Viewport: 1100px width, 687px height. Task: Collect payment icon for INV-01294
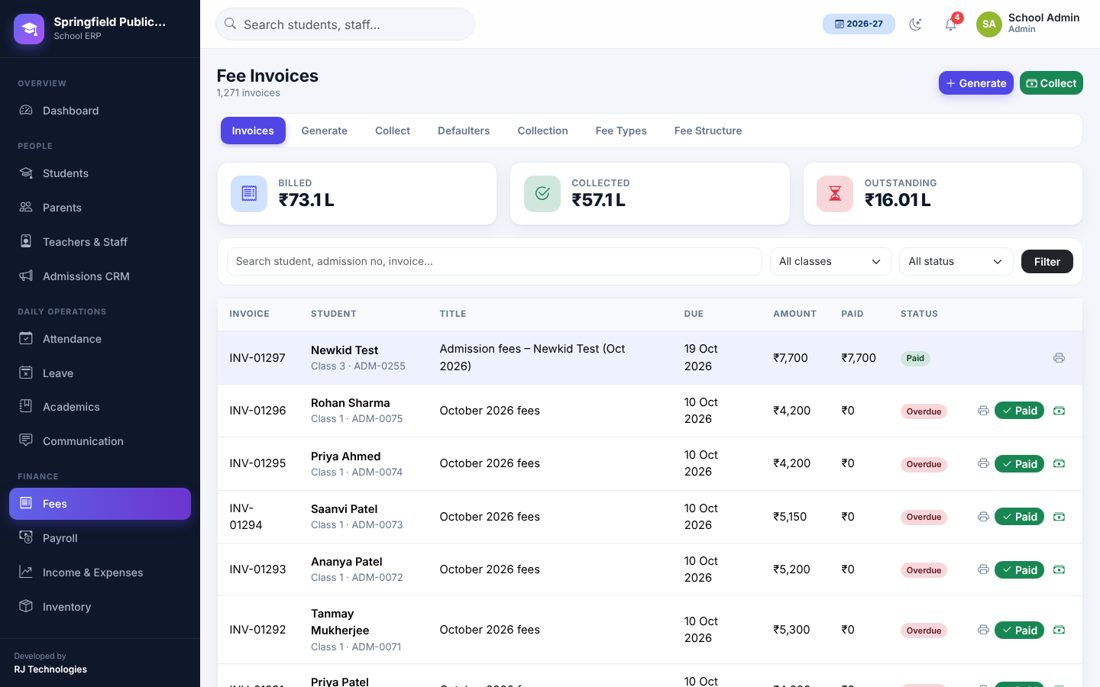click(1059, 516)
